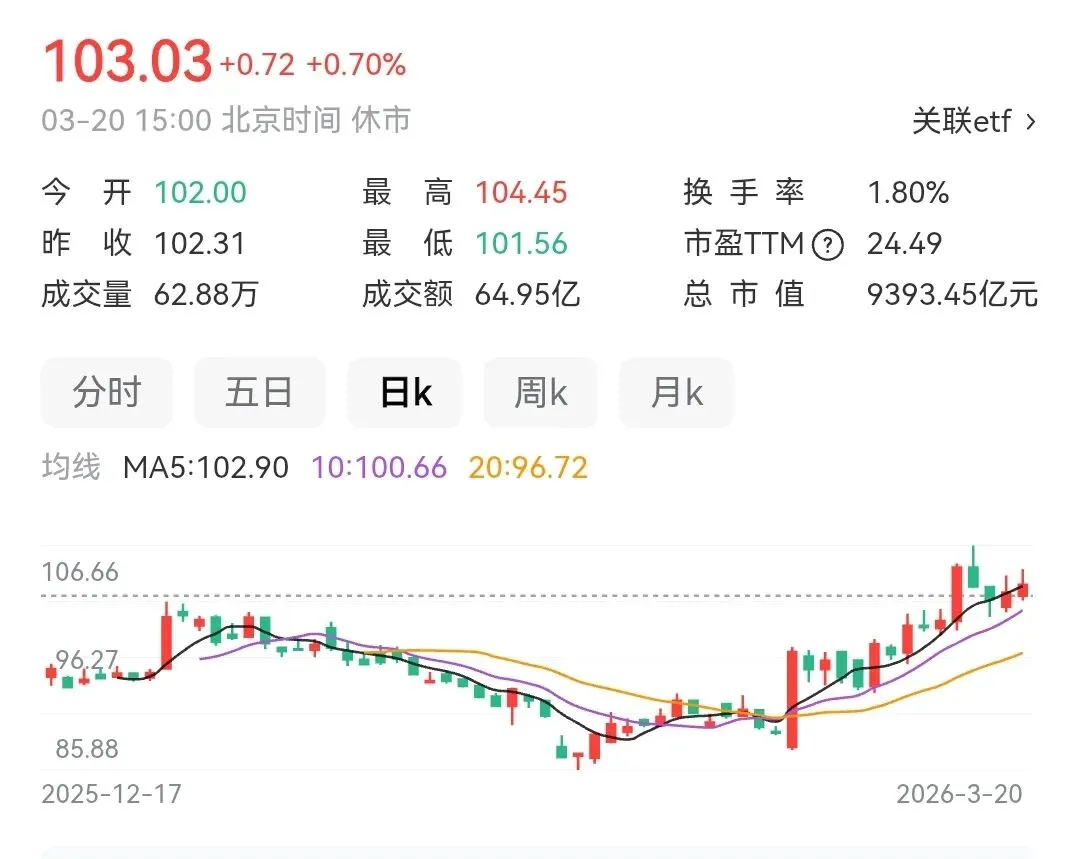This screenshot has width=1080, height=859.
Task: Tap the tall red candlestick above 106.66 line
Action: [x=957, y=597]
